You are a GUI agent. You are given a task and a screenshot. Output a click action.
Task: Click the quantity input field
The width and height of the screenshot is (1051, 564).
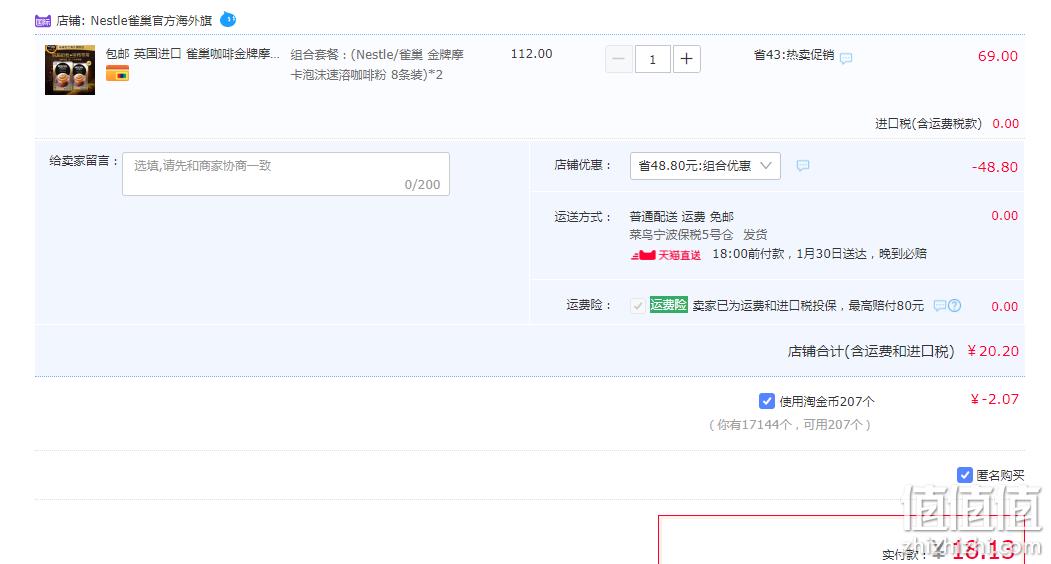point(652,59)
